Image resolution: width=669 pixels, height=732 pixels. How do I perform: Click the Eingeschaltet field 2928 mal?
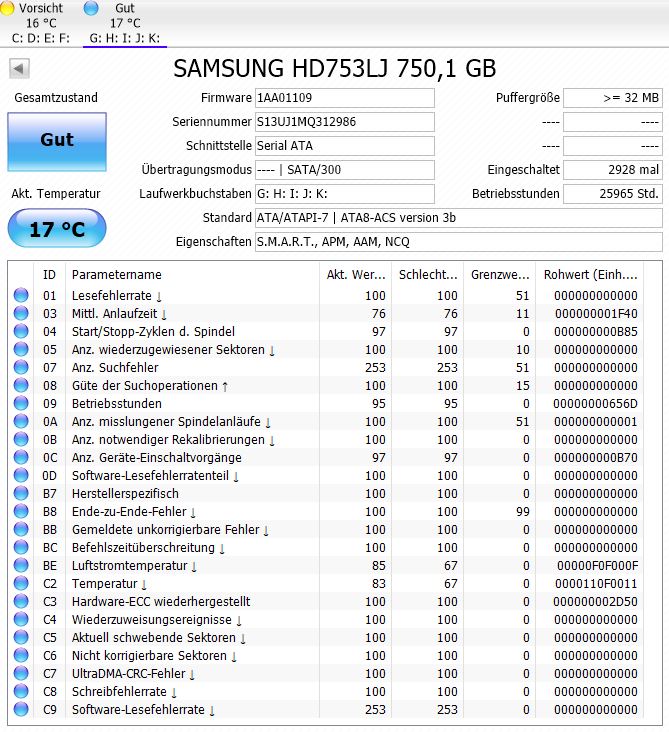613,170
